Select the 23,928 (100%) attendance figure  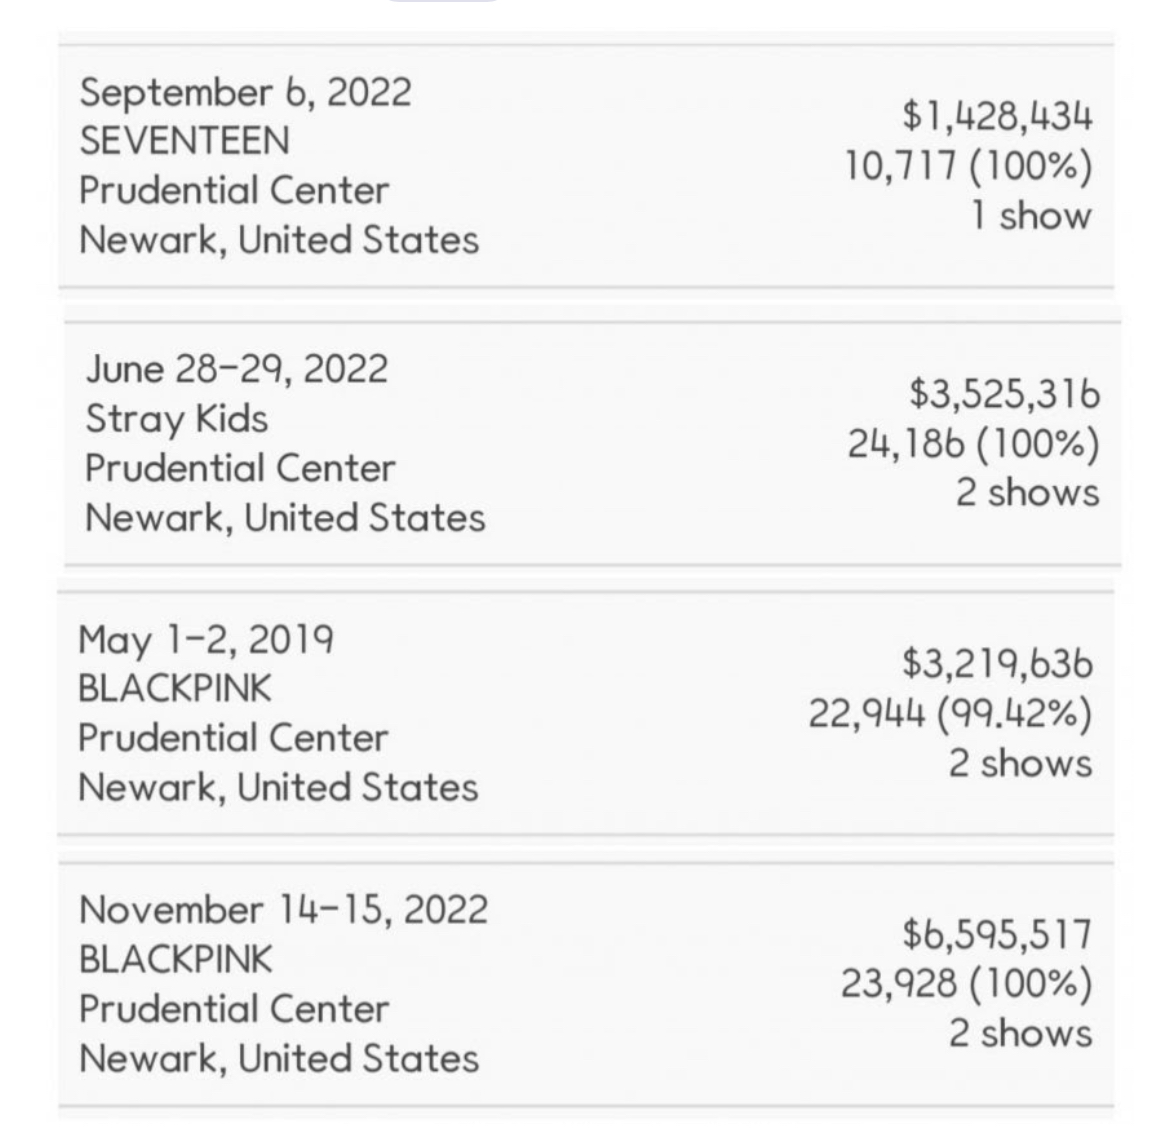[965, 983]
